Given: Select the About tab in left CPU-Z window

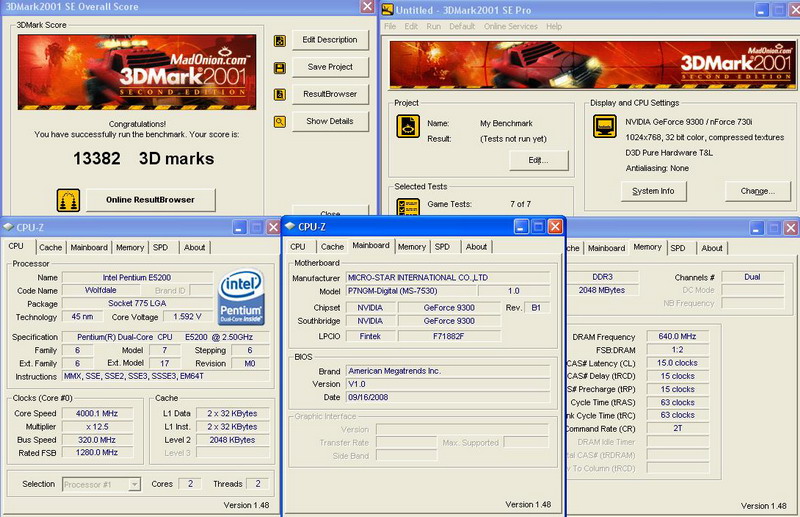Looking at the screenshot, I should click(194, 248).
